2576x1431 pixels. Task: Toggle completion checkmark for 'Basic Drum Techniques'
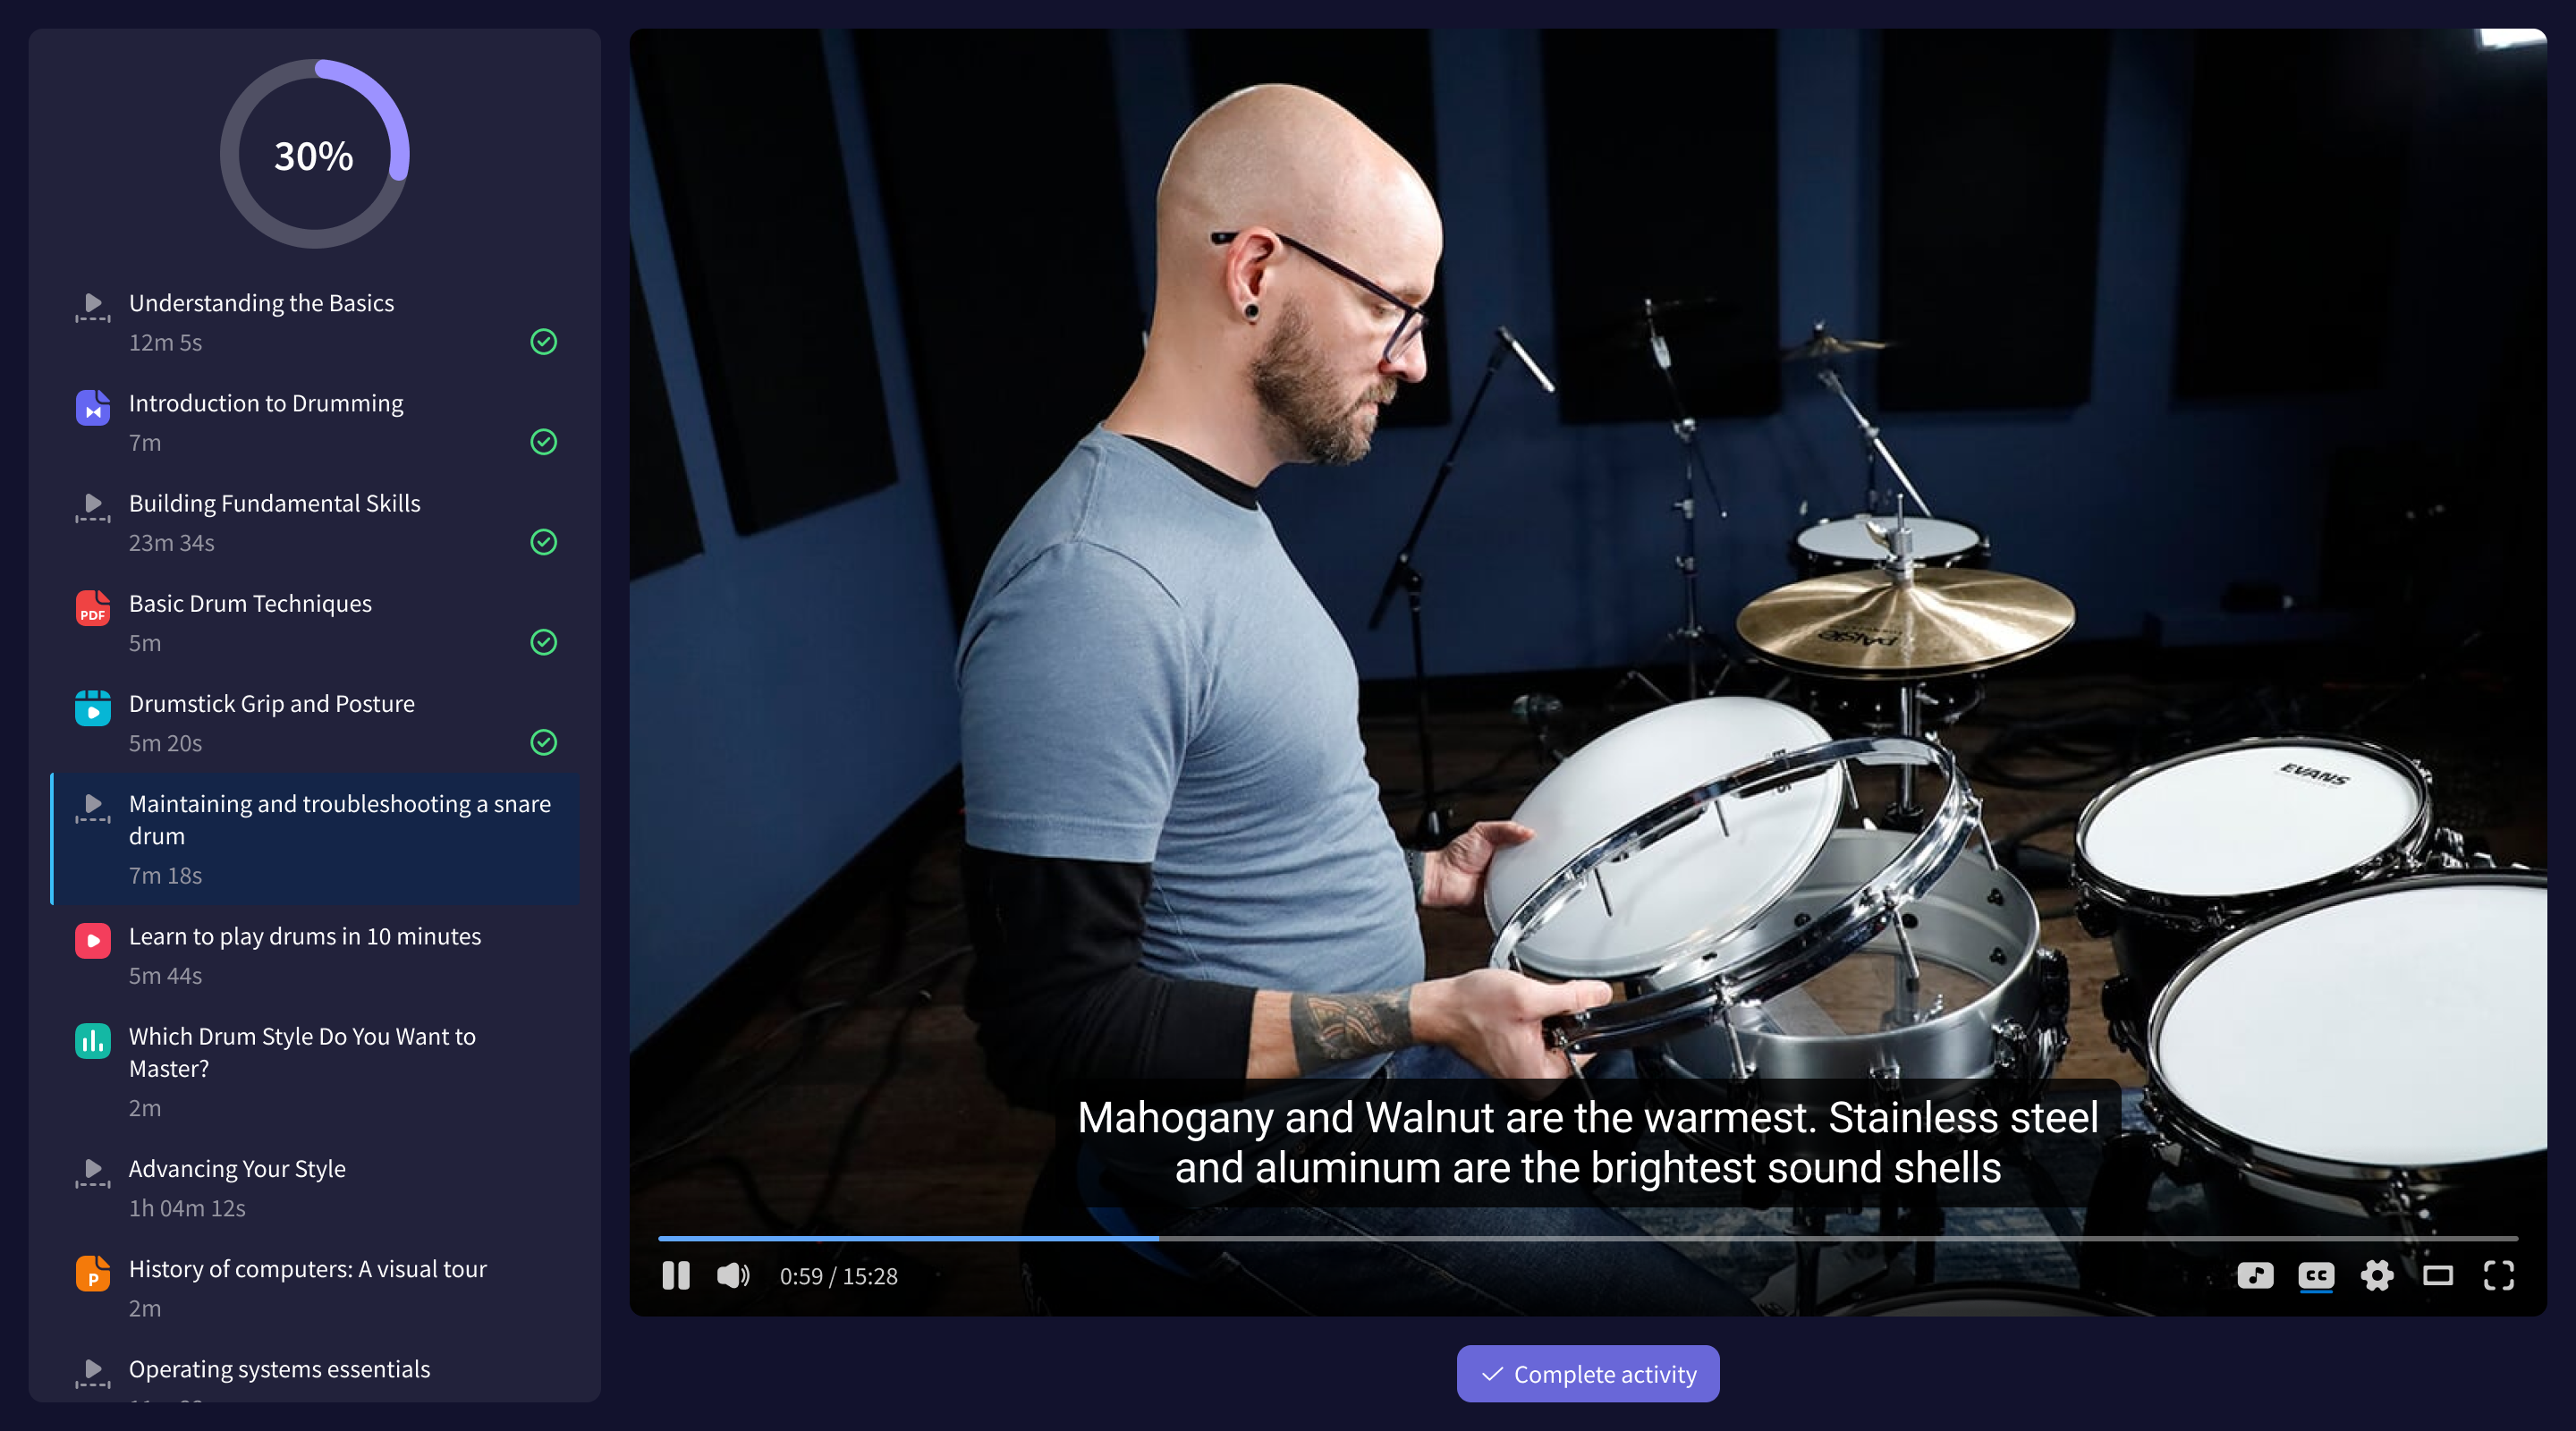[543, 641]
